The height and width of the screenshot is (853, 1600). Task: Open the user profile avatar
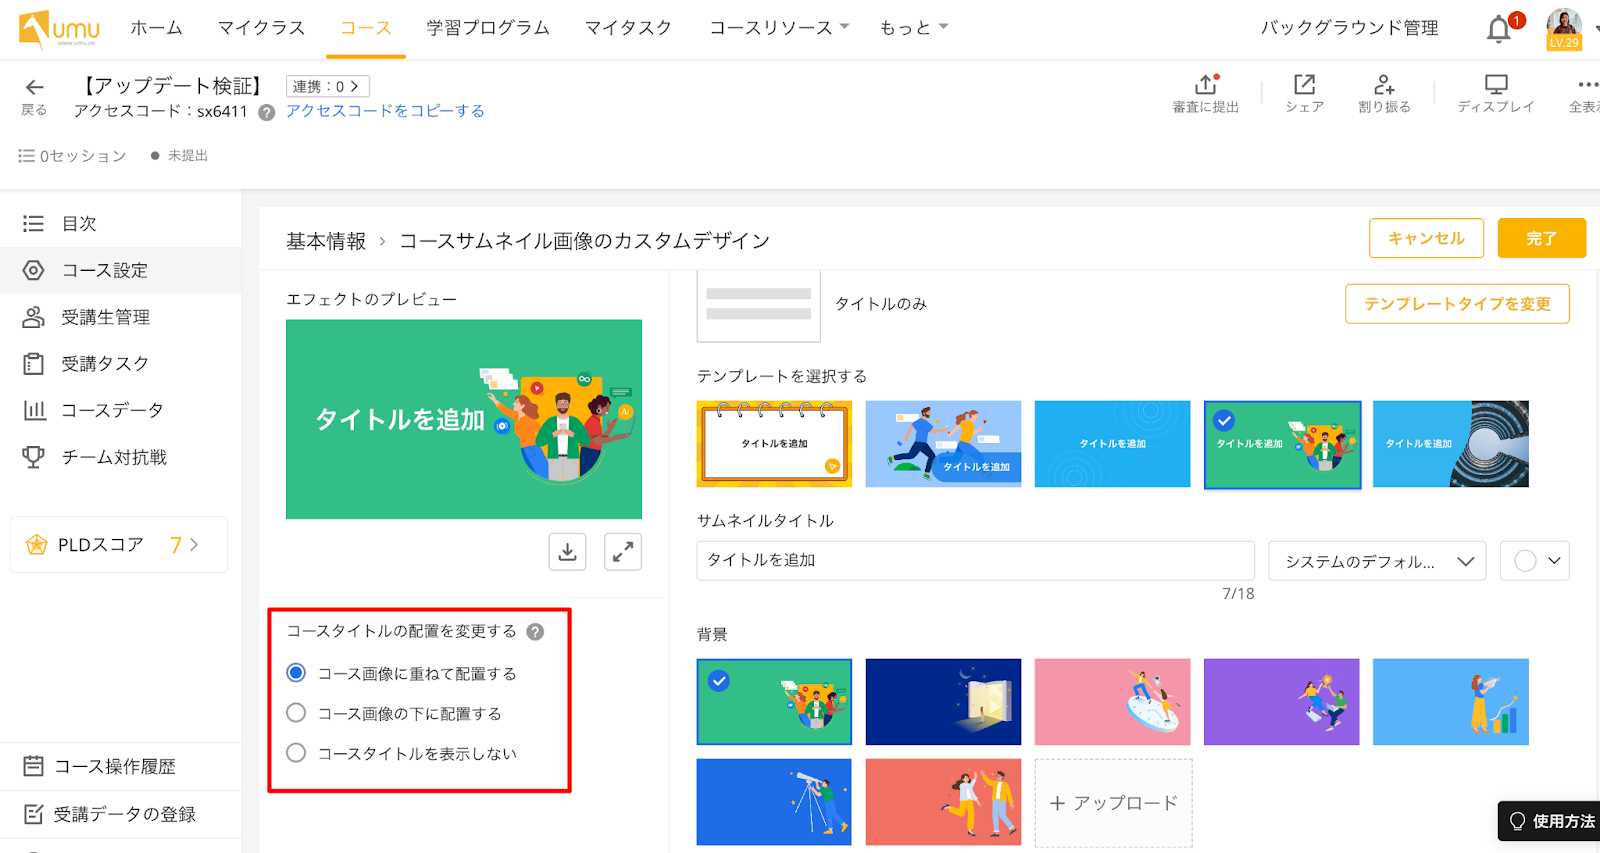(1564, 28)
